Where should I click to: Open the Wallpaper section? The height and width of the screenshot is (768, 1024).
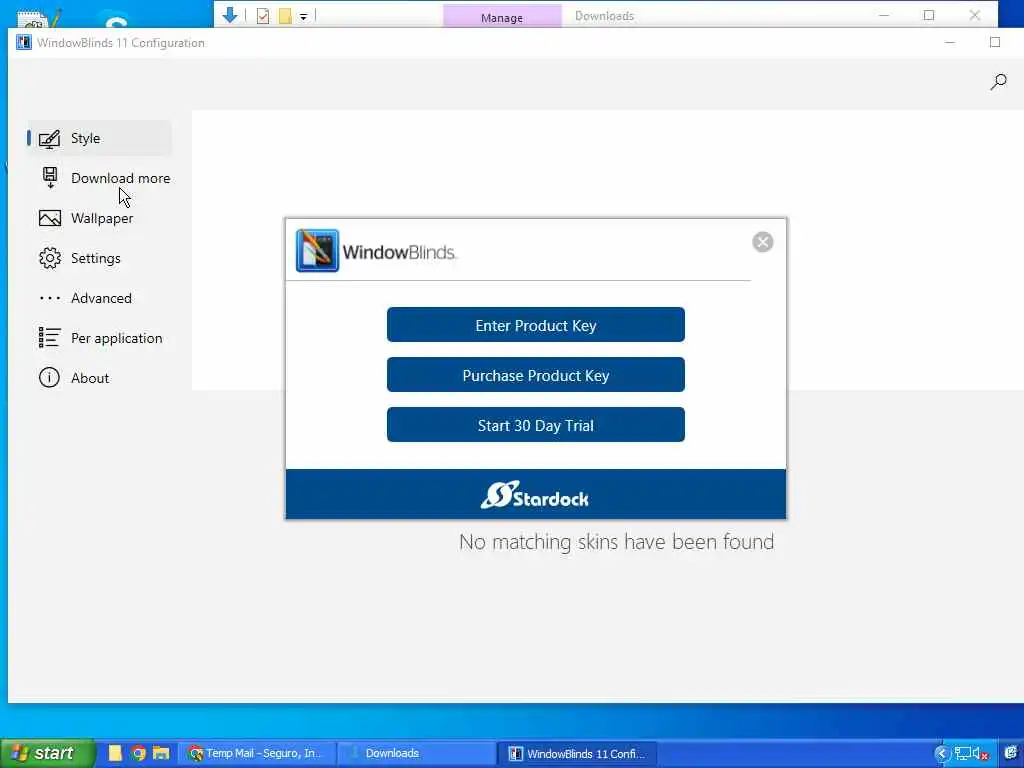(99, 218)
